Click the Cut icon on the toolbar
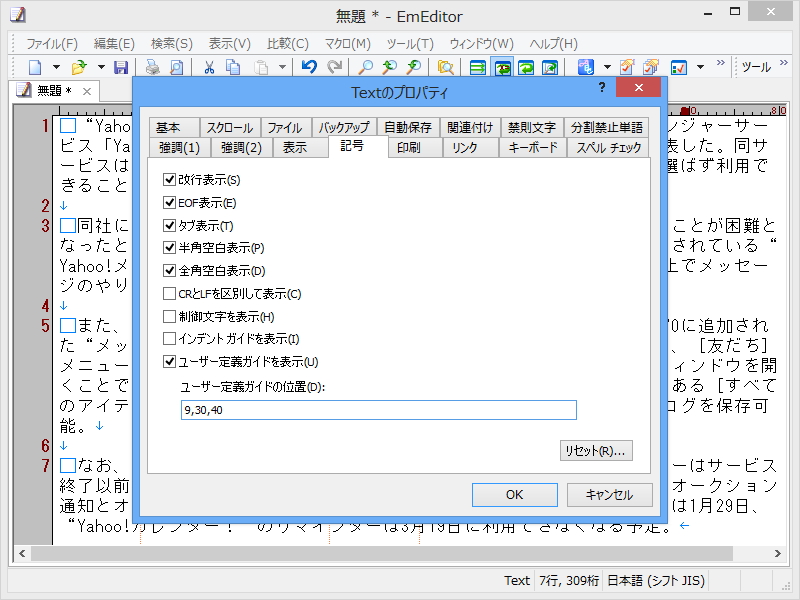This screenshot has height=600, width=800. tap(209, 68)
